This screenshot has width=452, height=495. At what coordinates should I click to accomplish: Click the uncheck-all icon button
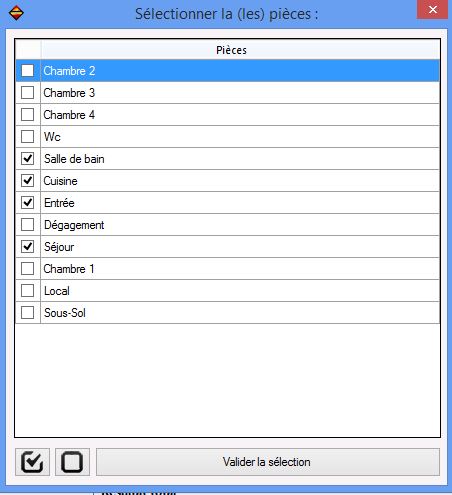click(x=72, y=462)
